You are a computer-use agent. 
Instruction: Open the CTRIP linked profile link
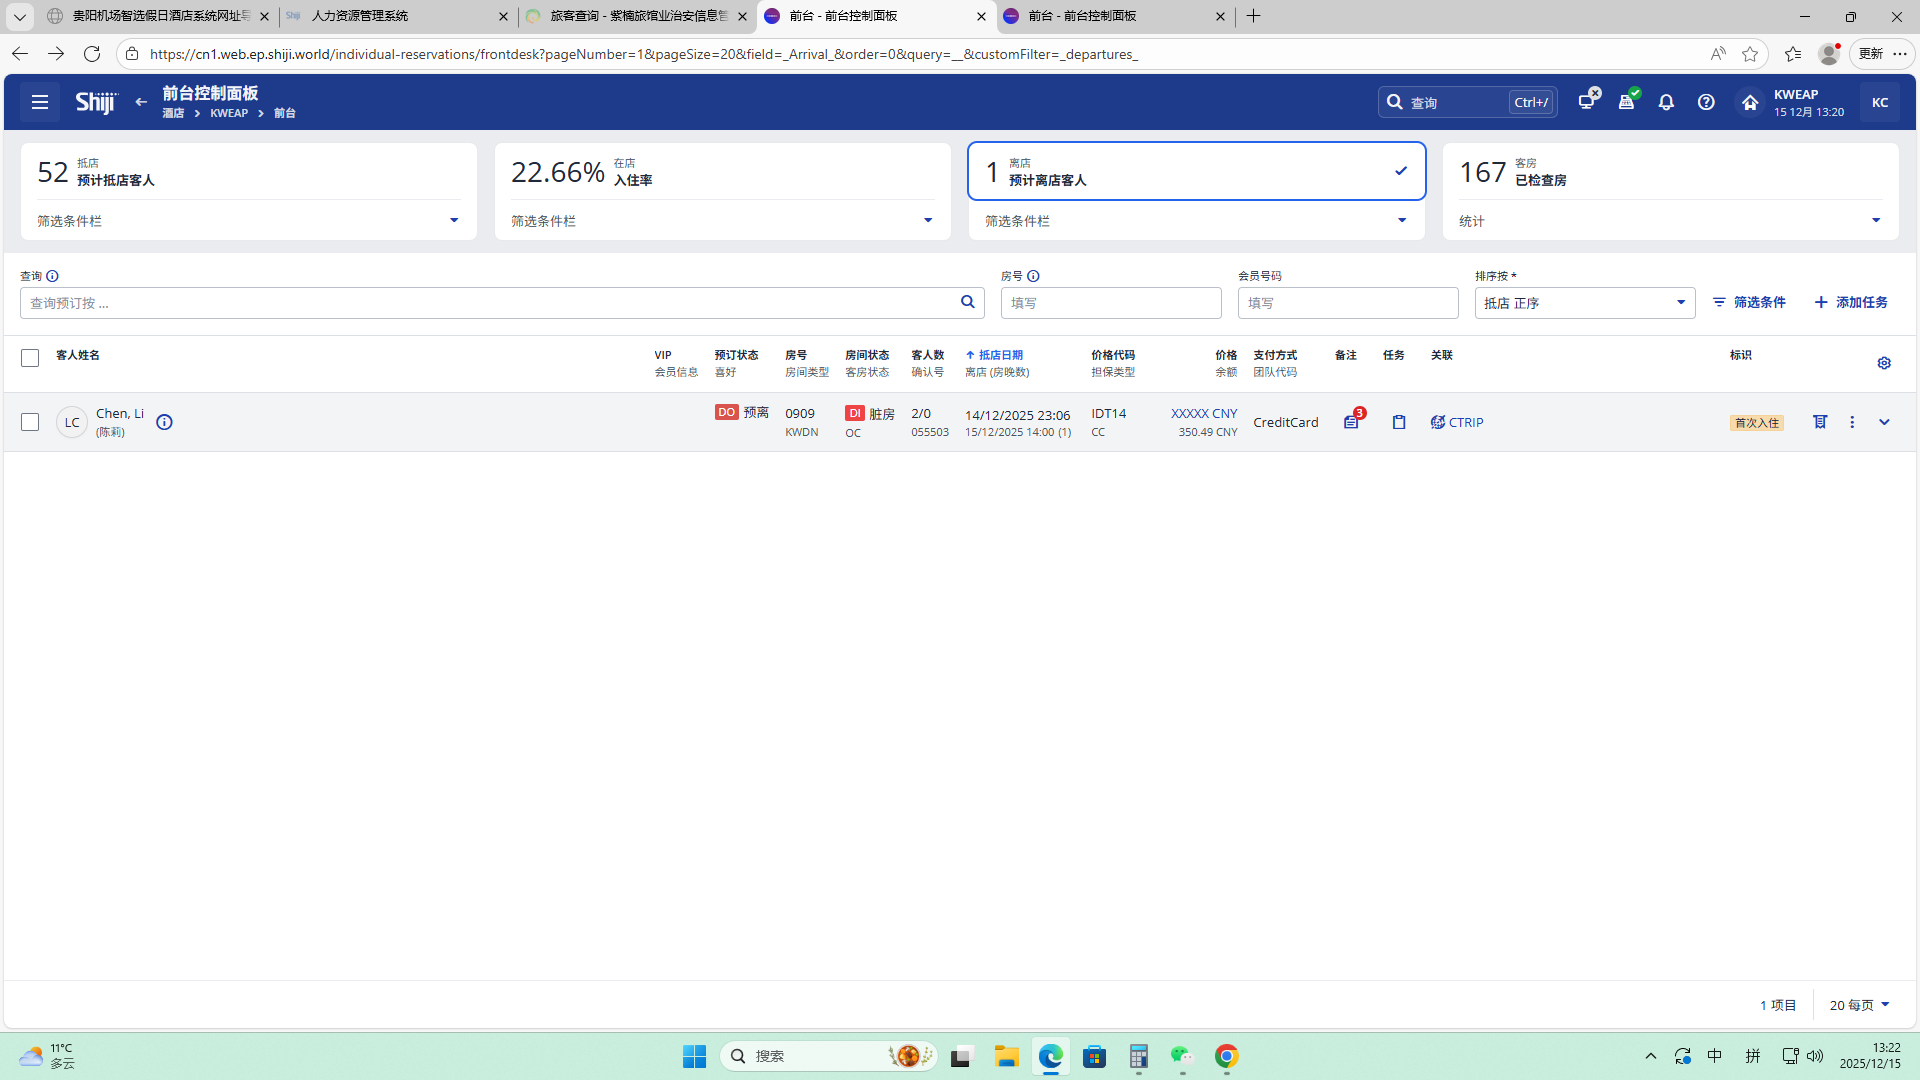pos(1458,422)
